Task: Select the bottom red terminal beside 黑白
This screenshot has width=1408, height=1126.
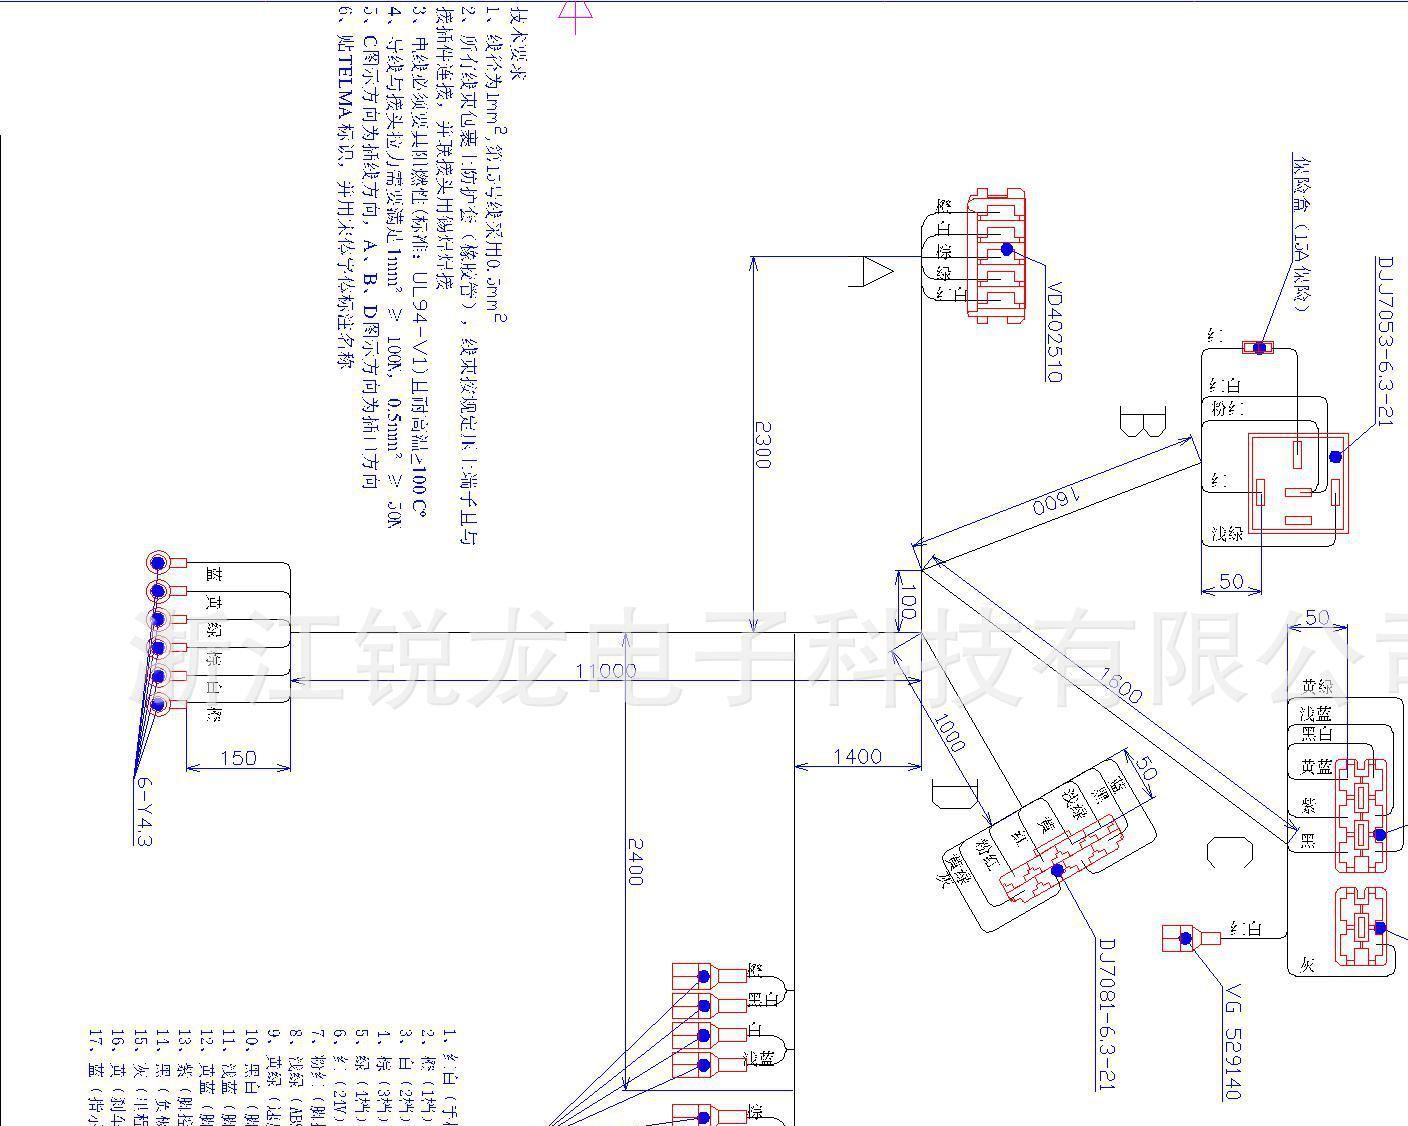Action: pos(709,1004)
